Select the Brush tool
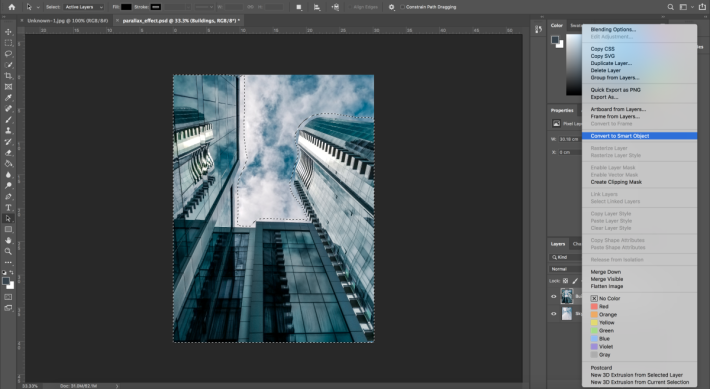The height and width of the screenshot is (389, 710). click(x=8, y=120)
